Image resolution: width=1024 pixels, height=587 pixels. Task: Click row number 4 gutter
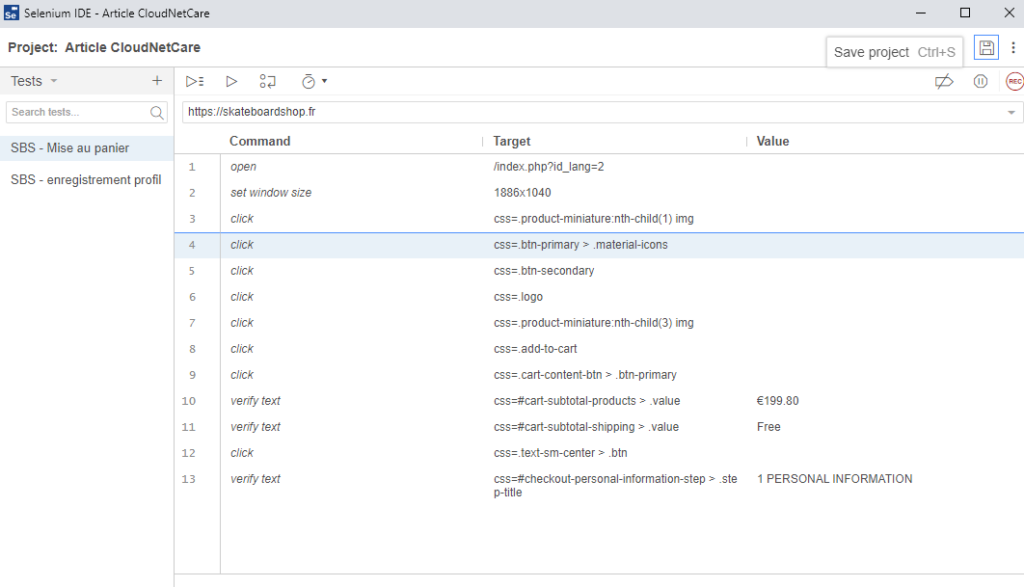[x=192, y=245]
